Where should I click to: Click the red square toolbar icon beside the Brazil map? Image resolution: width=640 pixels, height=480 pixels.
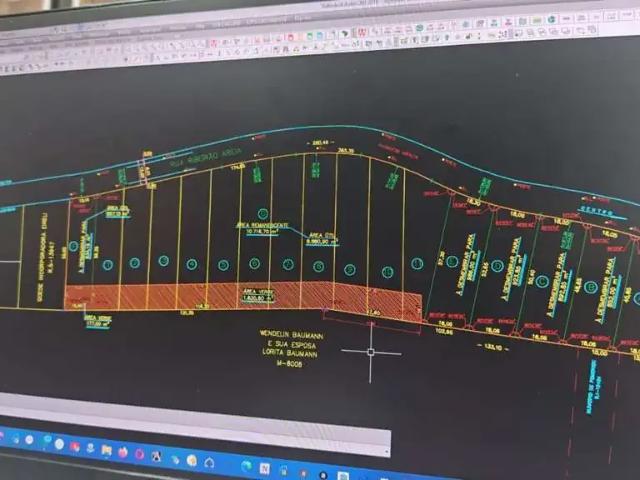(362, 32)
